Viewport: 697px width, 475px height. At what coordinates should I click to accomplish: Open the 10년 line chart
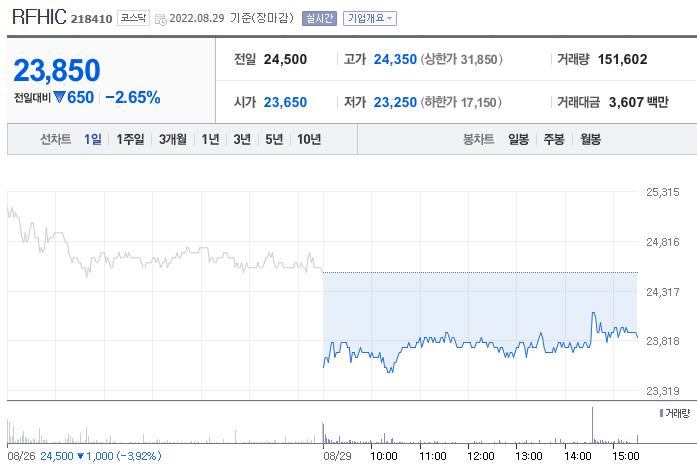click(309, 140)
